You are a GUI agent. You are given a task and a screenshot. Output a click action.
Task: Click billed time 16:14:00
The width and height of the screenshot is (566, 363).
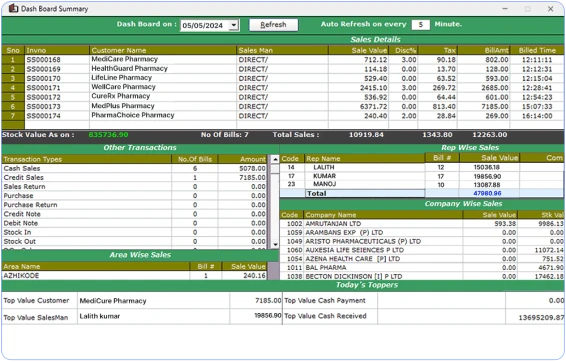pyautogui.click(x=537, y=116)
